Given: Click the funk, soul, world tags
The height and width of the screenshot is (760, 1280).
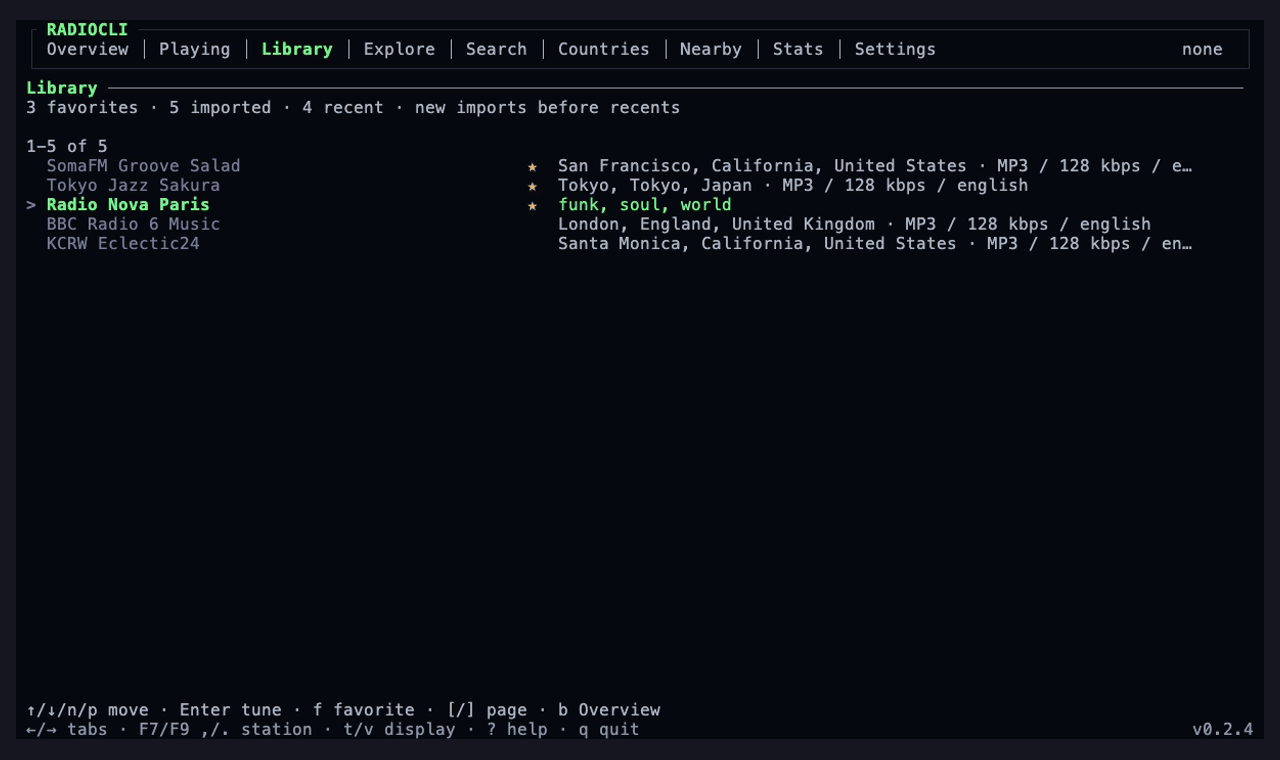Looking at the screenshot, I should coord(645,205).
